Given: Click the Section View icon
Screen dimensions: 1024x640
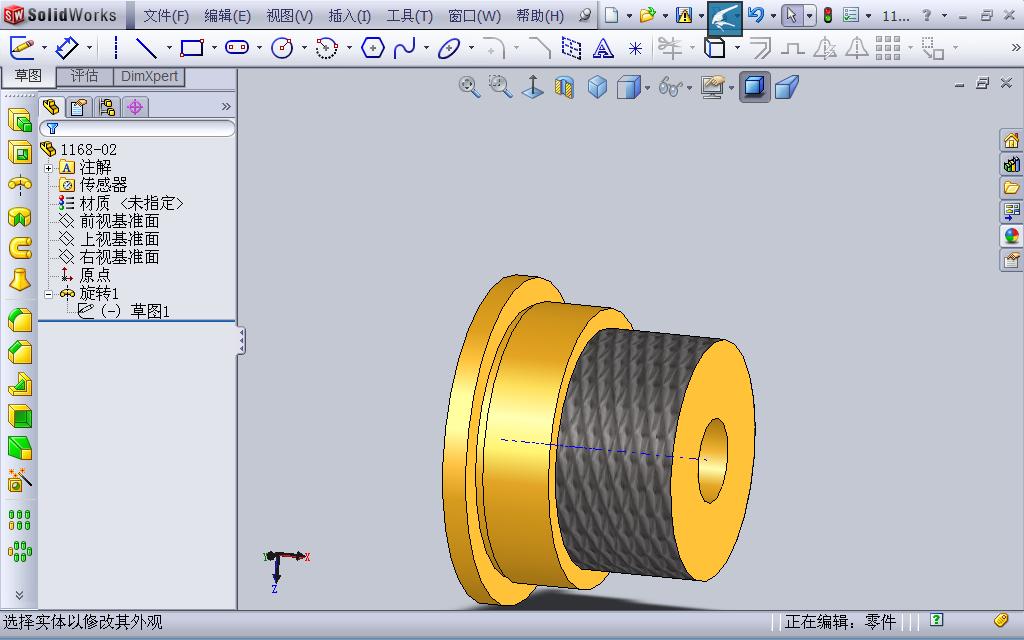Looking at the screenshot, I should point(564,87).
